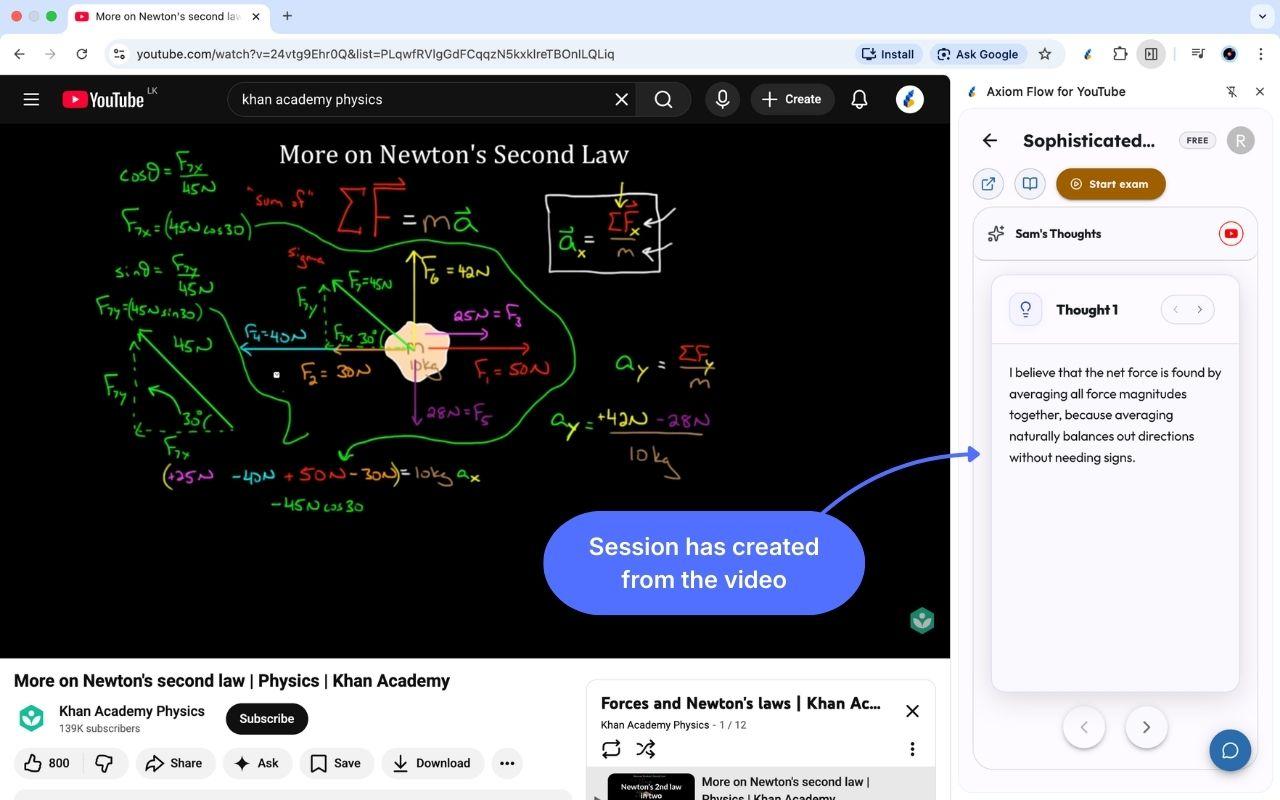This screenshot has height=800, width=1280.
Task: Open session in new tab from Axiom Flow
Action: 987,184
